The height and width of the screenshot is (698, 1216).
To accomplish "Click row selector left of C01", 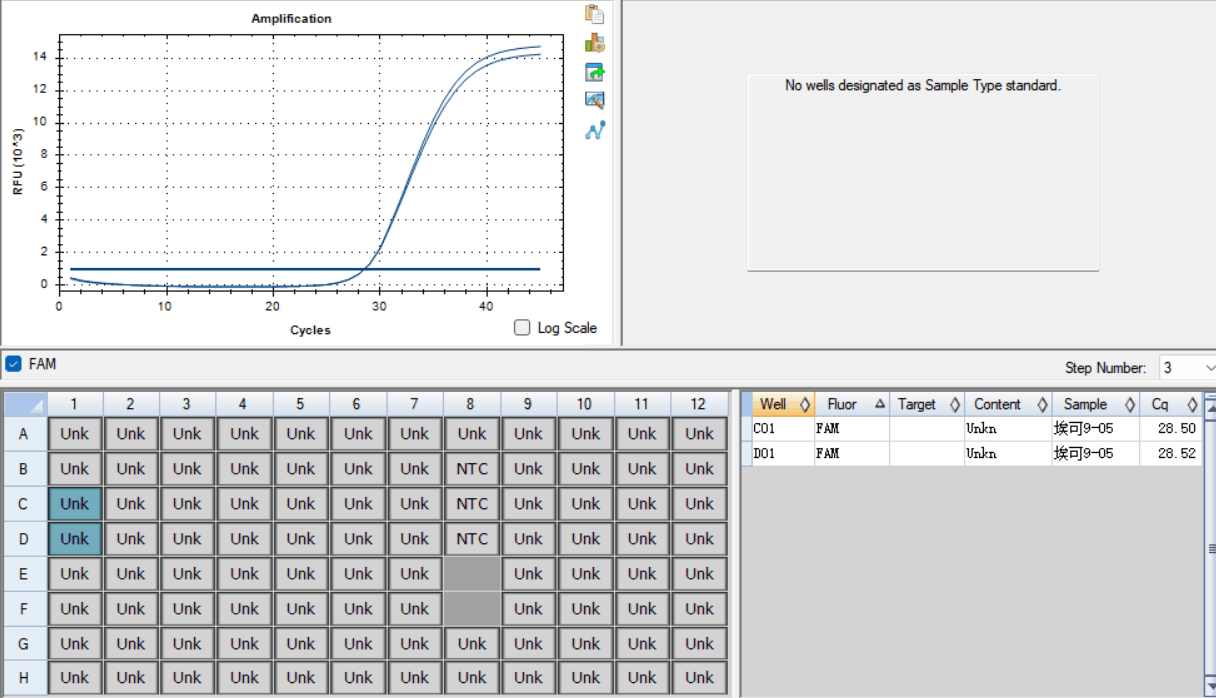I will (746, 429).
